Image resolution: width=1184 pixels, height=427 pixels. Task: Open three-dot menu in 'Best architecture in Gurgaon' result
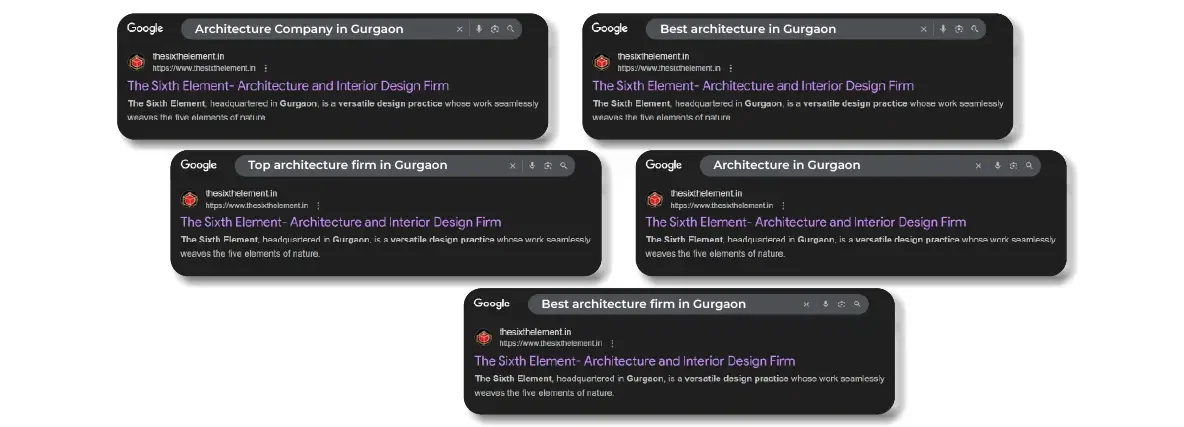pyautogui.click(x=730, y=68)
